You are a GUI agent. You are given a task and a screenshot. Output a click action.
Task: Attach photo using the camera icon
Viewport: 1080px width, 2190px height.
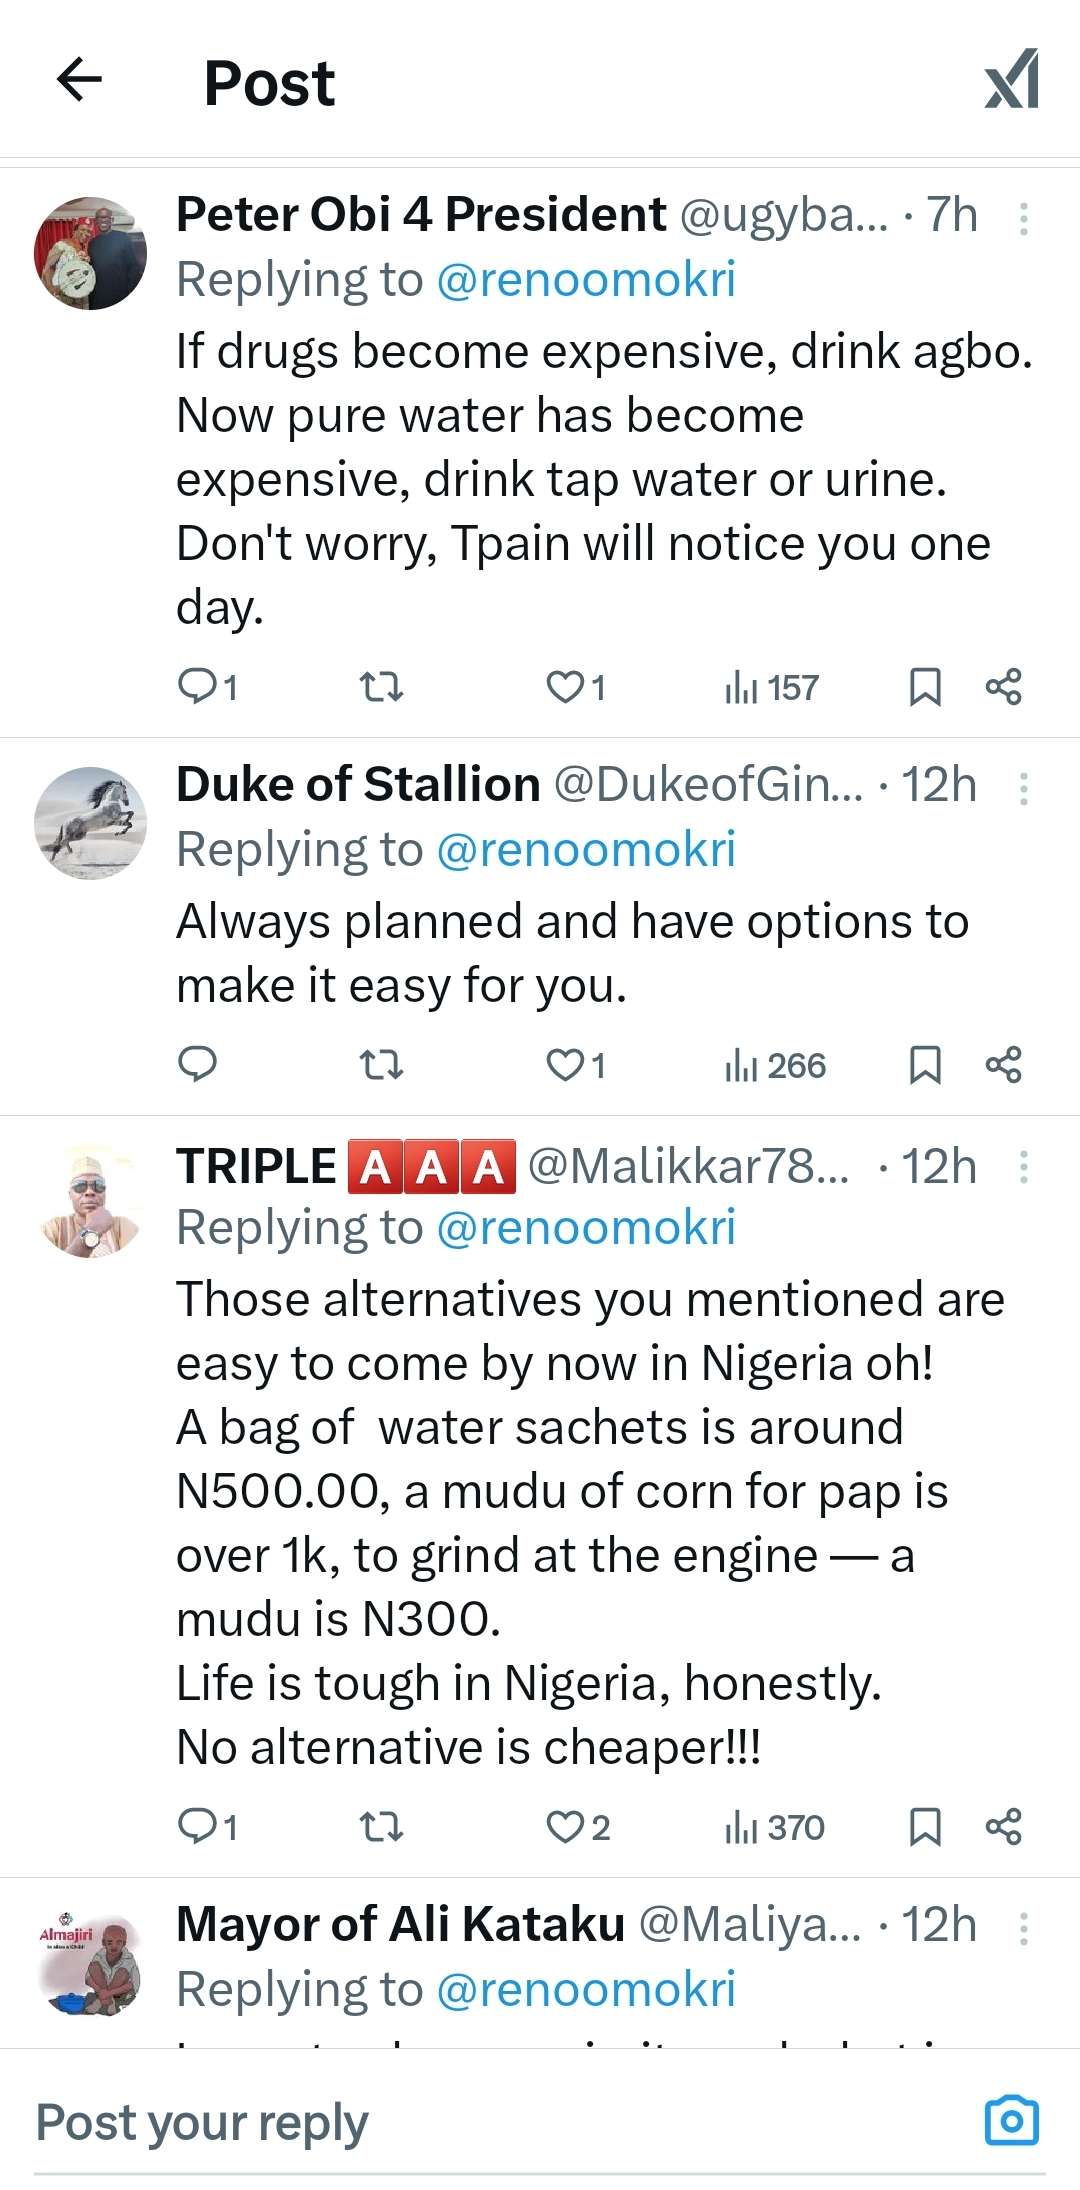click(x=1012, y=2121)
